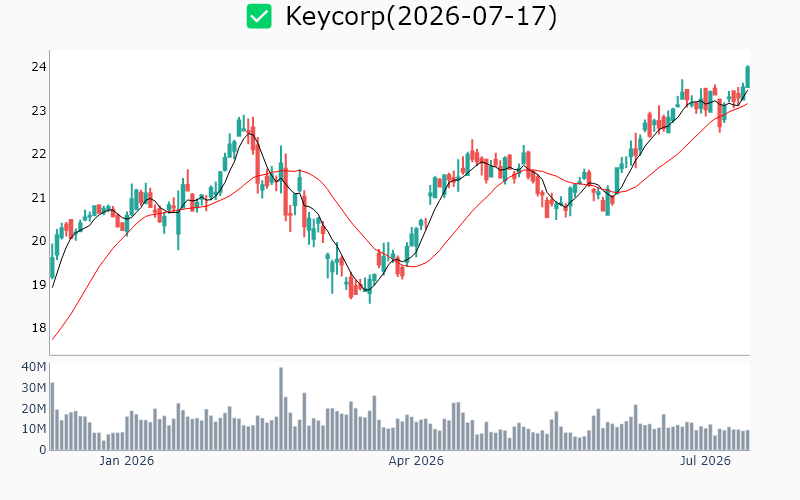Image resolution: width=800 pixels, height=500 pixels.
Task: Click the Keycorp(2026-07-17) chart title
Action: [421, 16]
